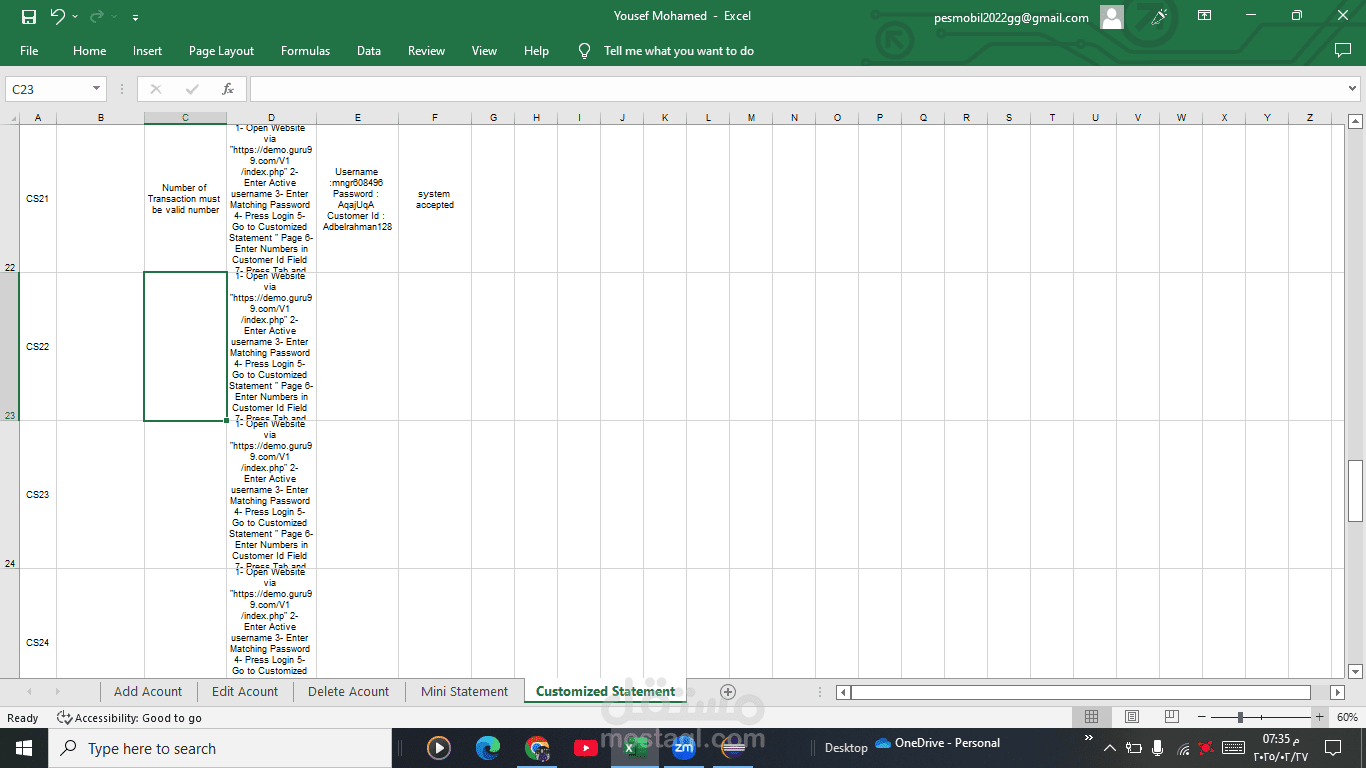The width and height of the screenshot is (1366, 768).
Task: Click cell containing CS24
Action: (x=37, y=623)
